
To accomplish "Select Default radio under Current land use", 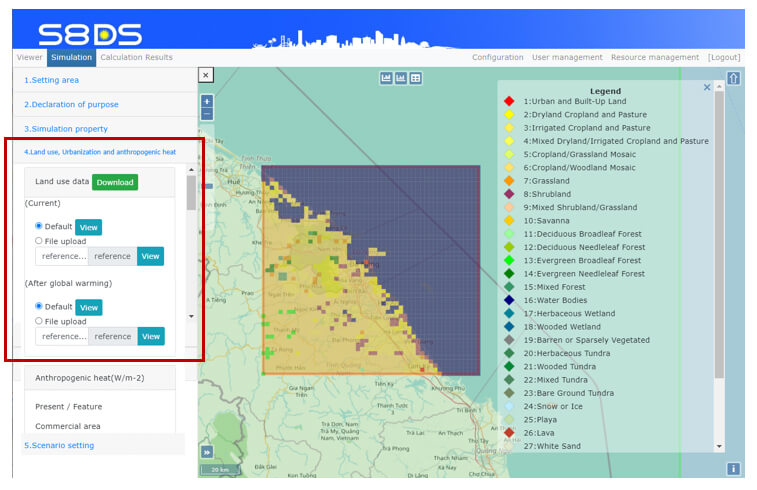I will 39,226.
